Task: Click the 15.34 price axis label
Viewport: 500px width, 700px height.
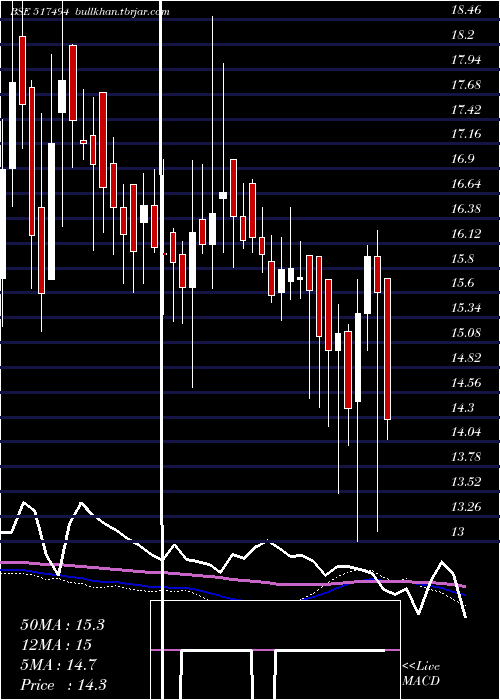Action: coord(467,308)
